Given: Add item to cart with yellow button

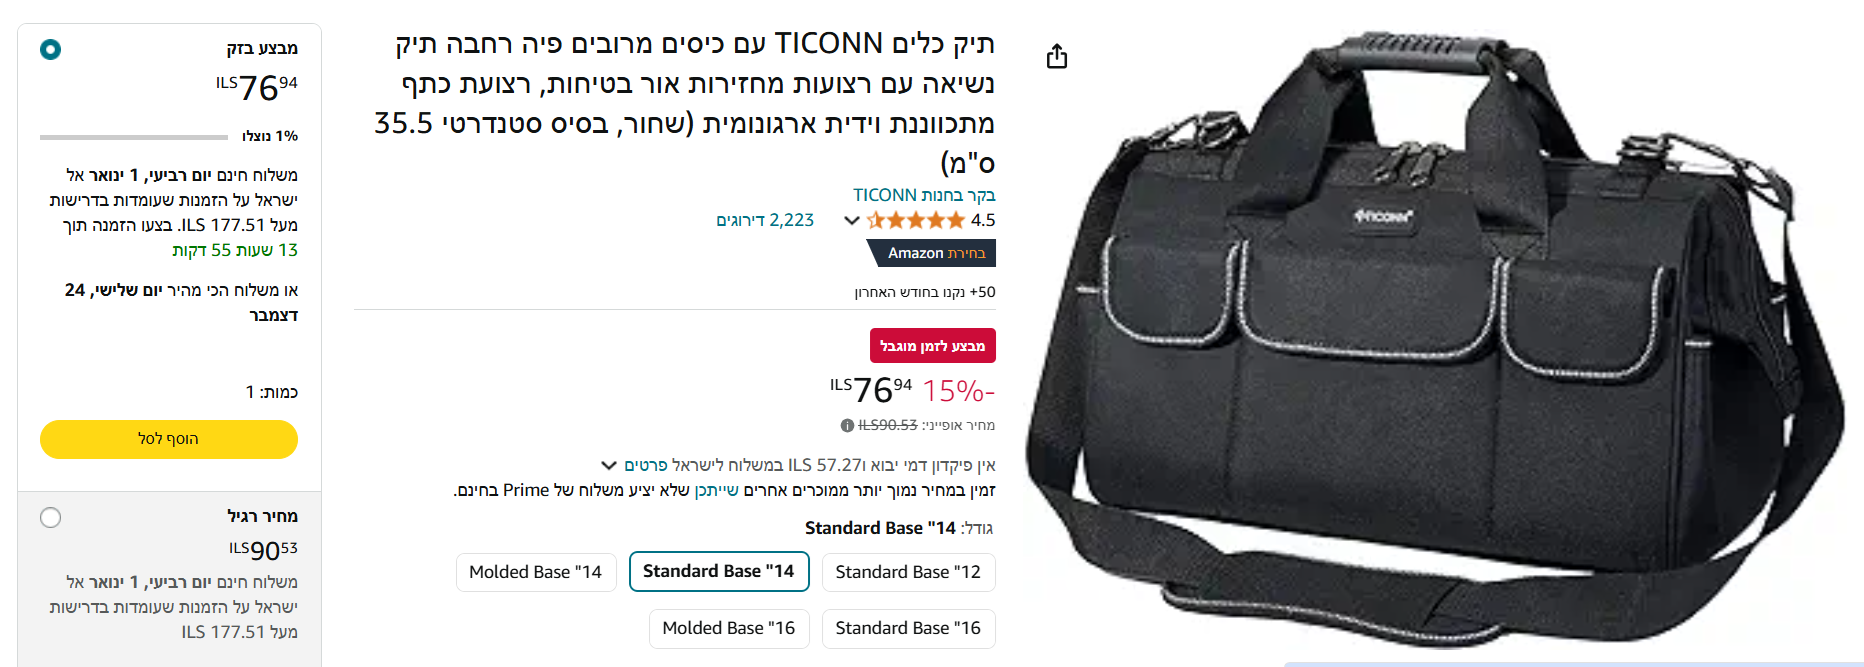Looking at the screenshot, I should pos(169,439).
